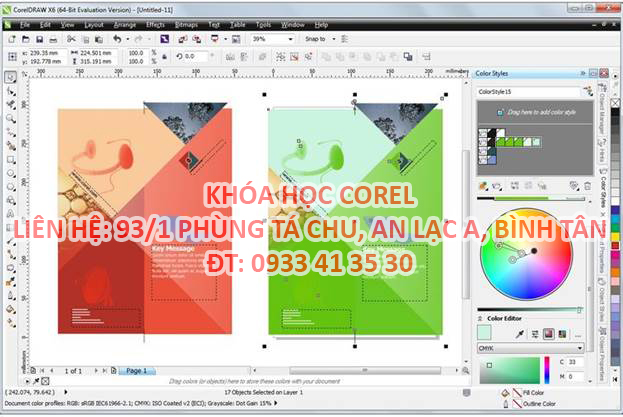Select the Pick tool in toolbox
The image size is (623, 417).
[11, 77]
